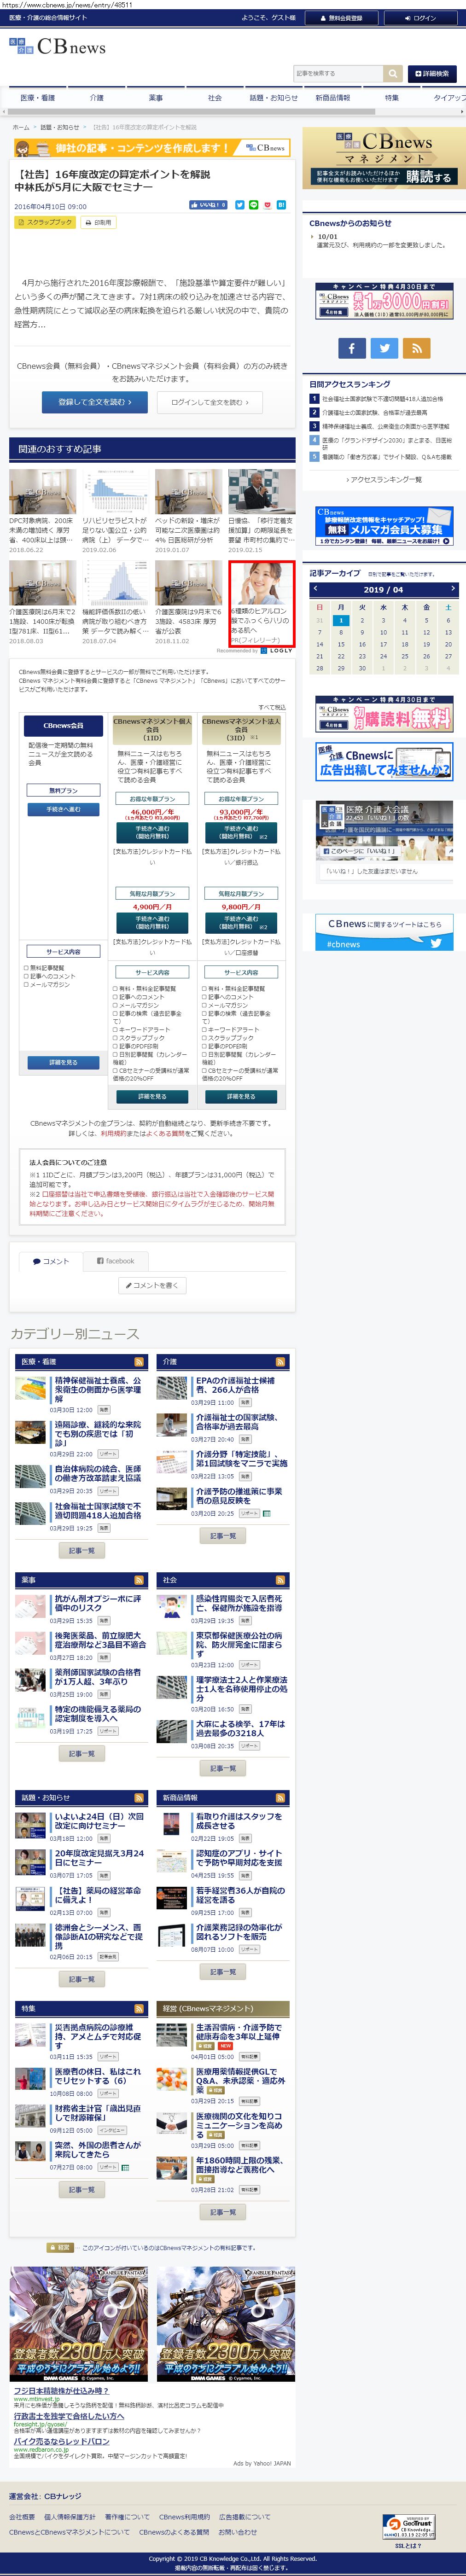Open RSS feed icon for 介護 category

pyautogui.click(x=281, y=1361)
